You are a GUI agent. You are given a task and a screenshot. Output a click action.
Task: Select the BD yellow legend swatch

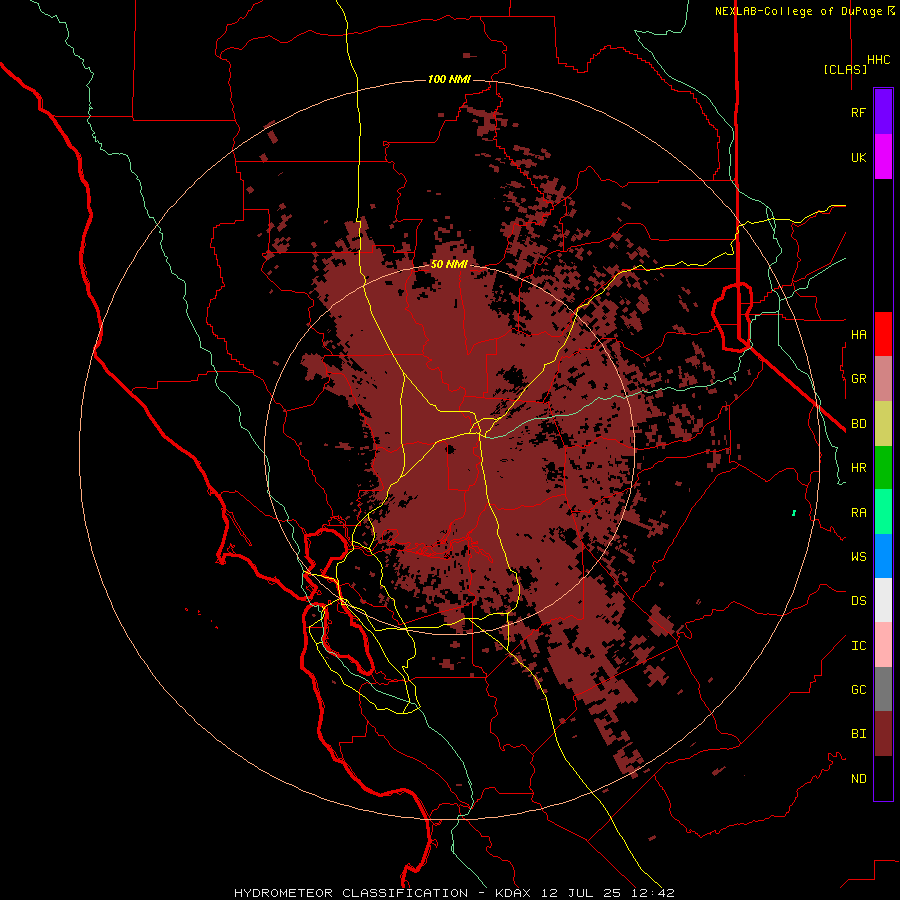[x=883, y=424]
